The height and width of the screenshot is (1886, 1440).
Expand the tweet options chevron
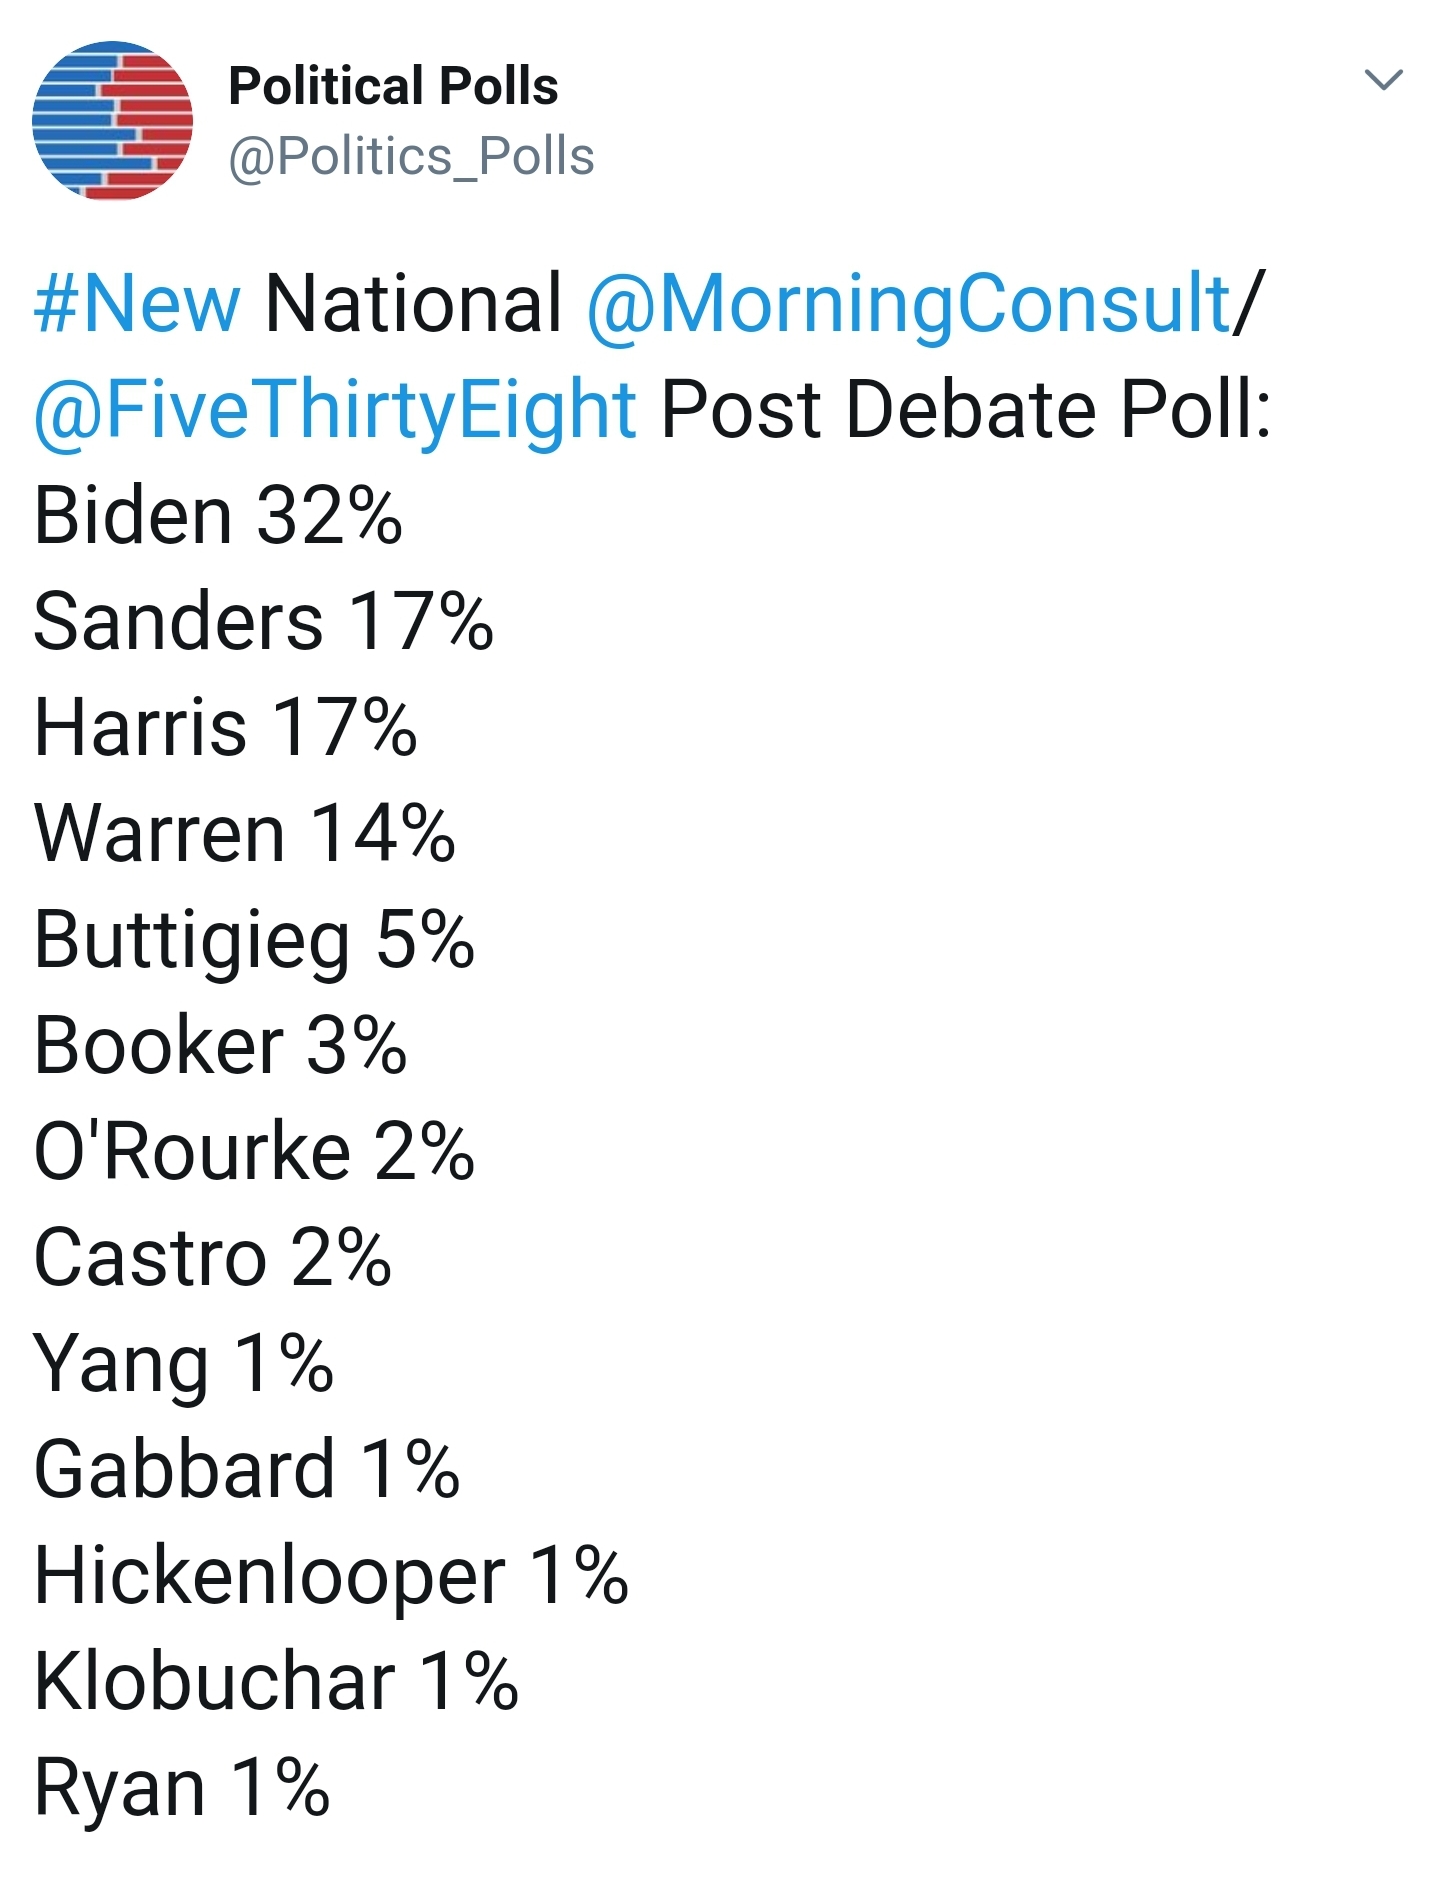click(x=1383, y=80)
